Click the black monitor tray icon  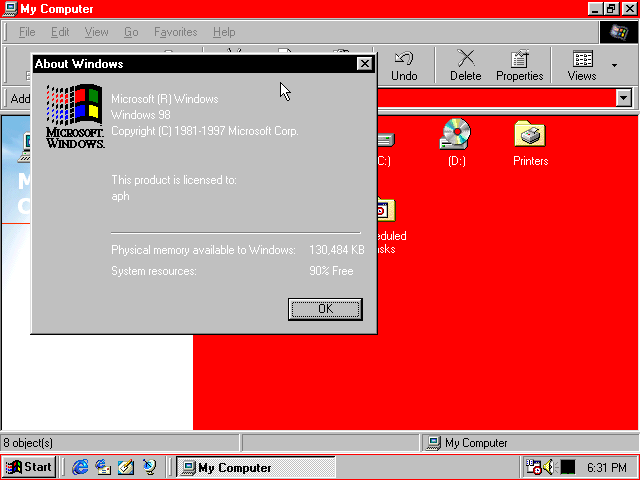pos(567,467)
